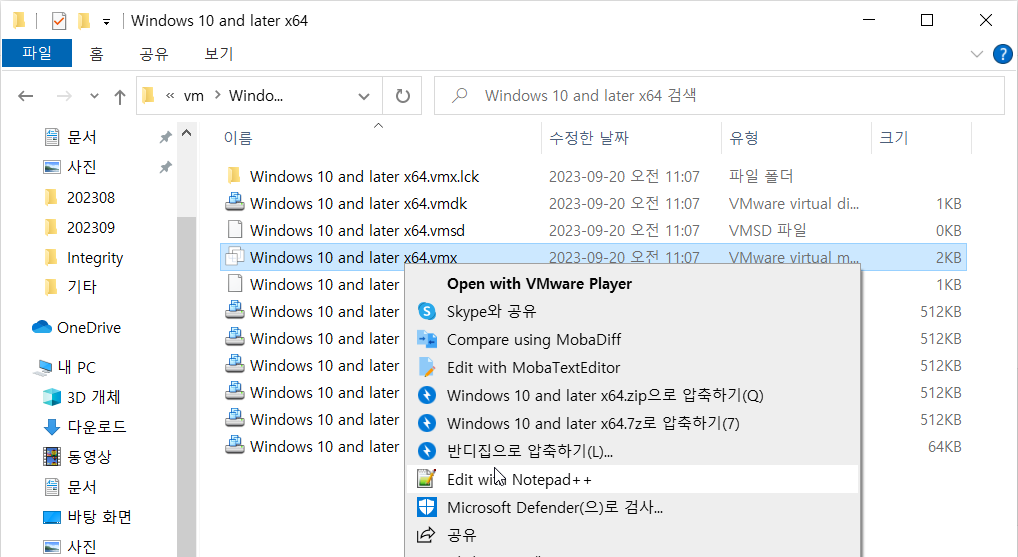Sort by 크기 column header
This screenshot has height=557, width=1018.
click(893, 138)
